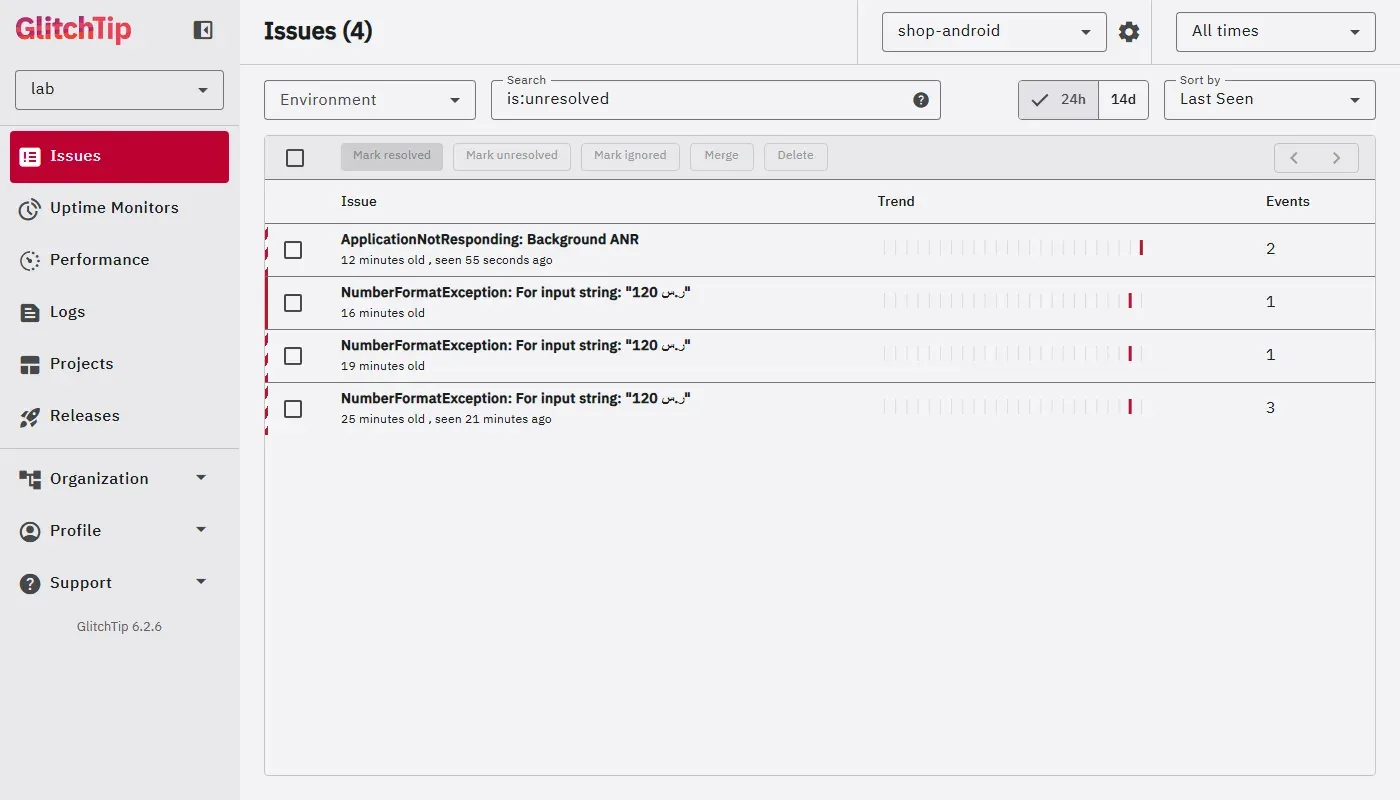
Task: Click the Merge button
Action: pyautogui.click(x=721, y=157)
